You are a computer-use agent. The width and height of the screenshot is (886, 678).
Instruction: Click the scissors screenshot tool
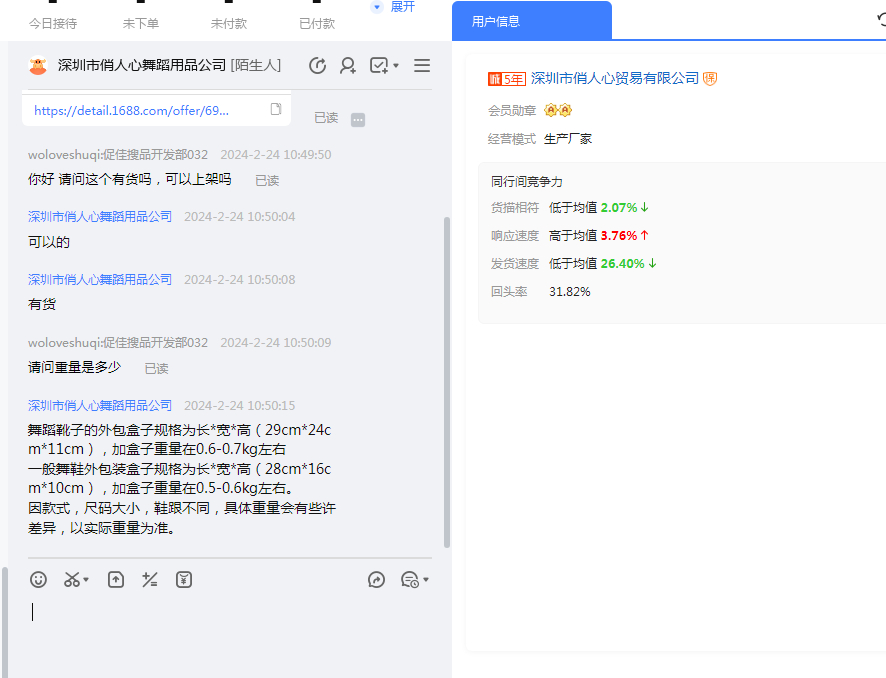pyautogui.click(x=72, y=580)
